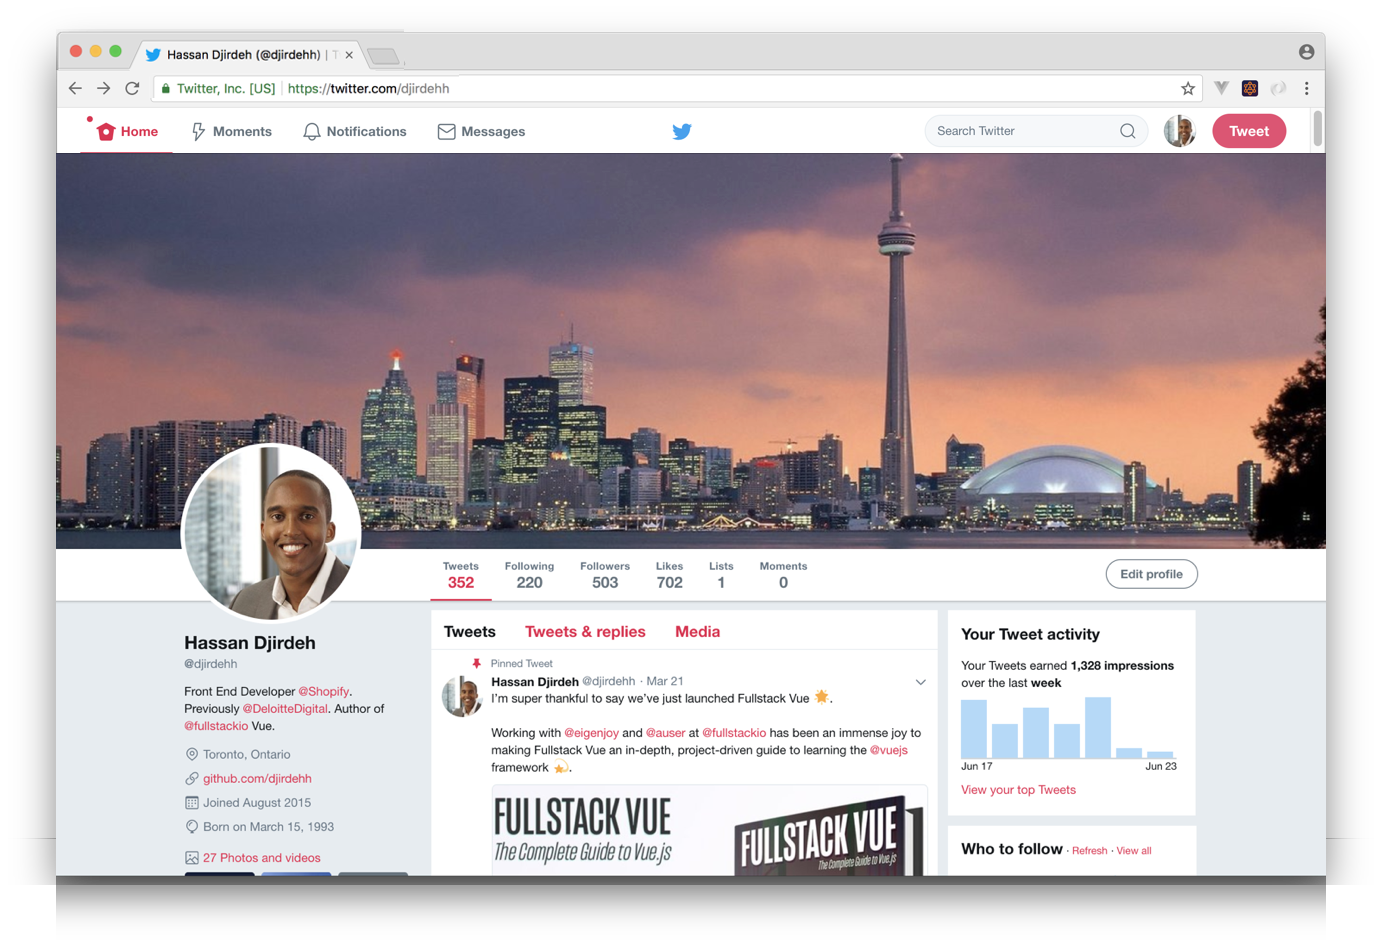Open View your top Tweets link
The width and height of the screenshot is (1382, 945).
1018,790
